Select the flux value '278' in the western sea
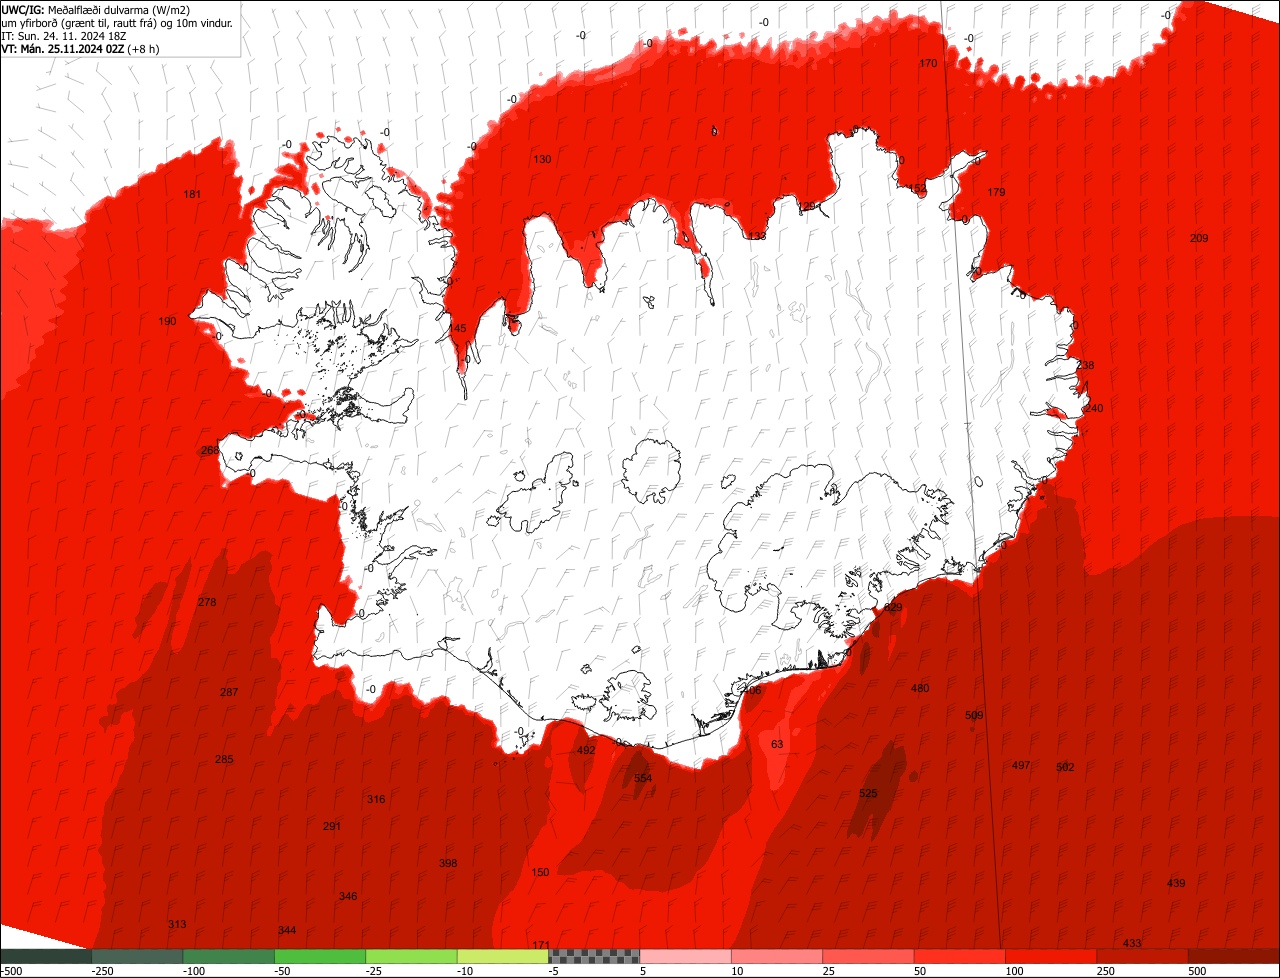 point(207,602)
